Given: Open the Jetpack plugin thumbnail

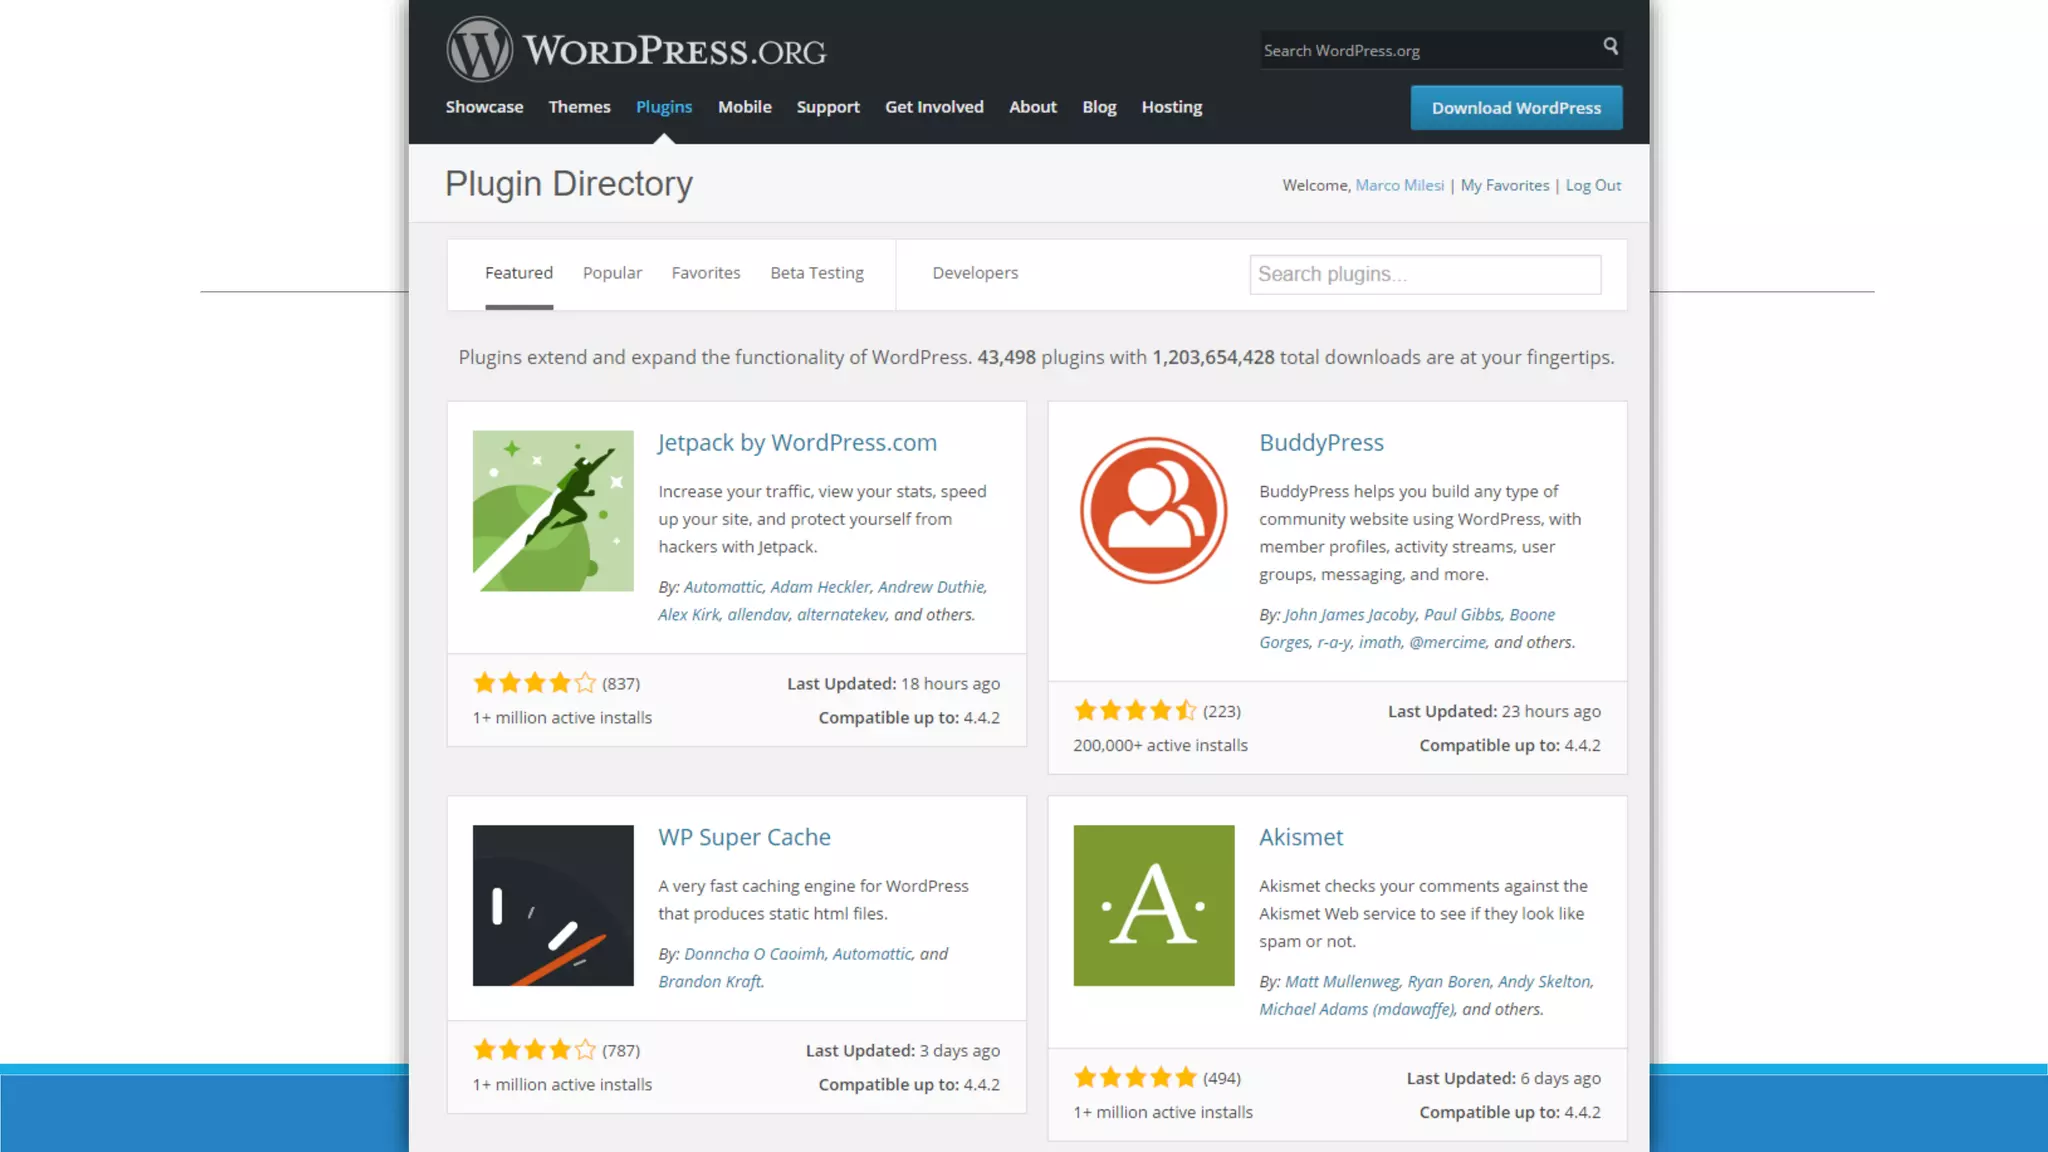Looking at the screenshot, I should [553, 511].
